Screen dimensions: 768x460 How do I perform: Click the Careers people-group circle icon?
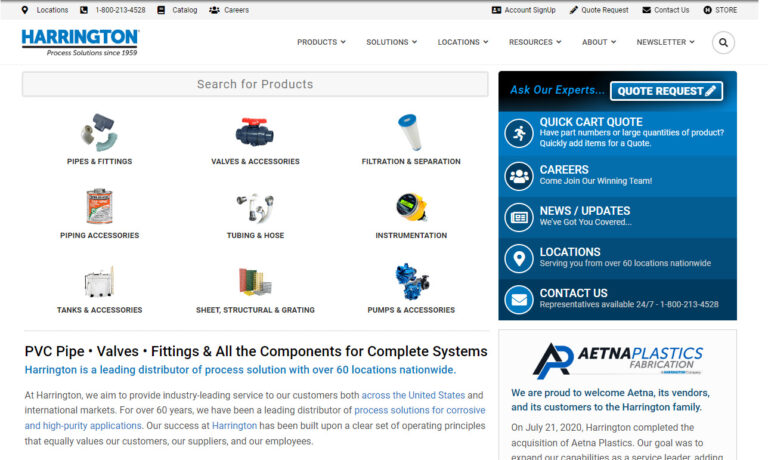519,176
